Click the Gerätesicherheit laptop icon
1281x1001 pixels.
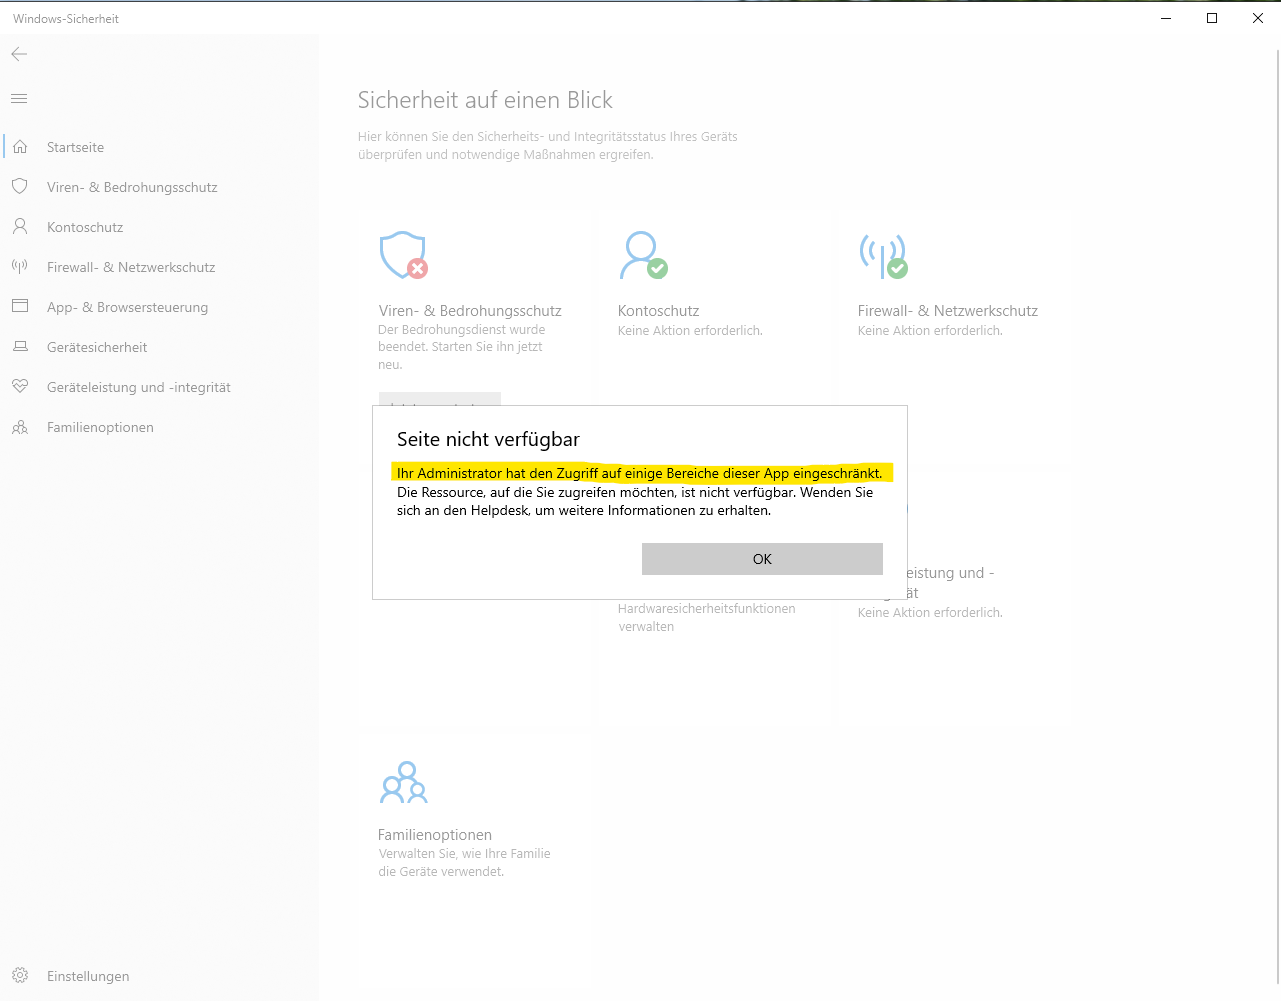[x=20, y=347]
